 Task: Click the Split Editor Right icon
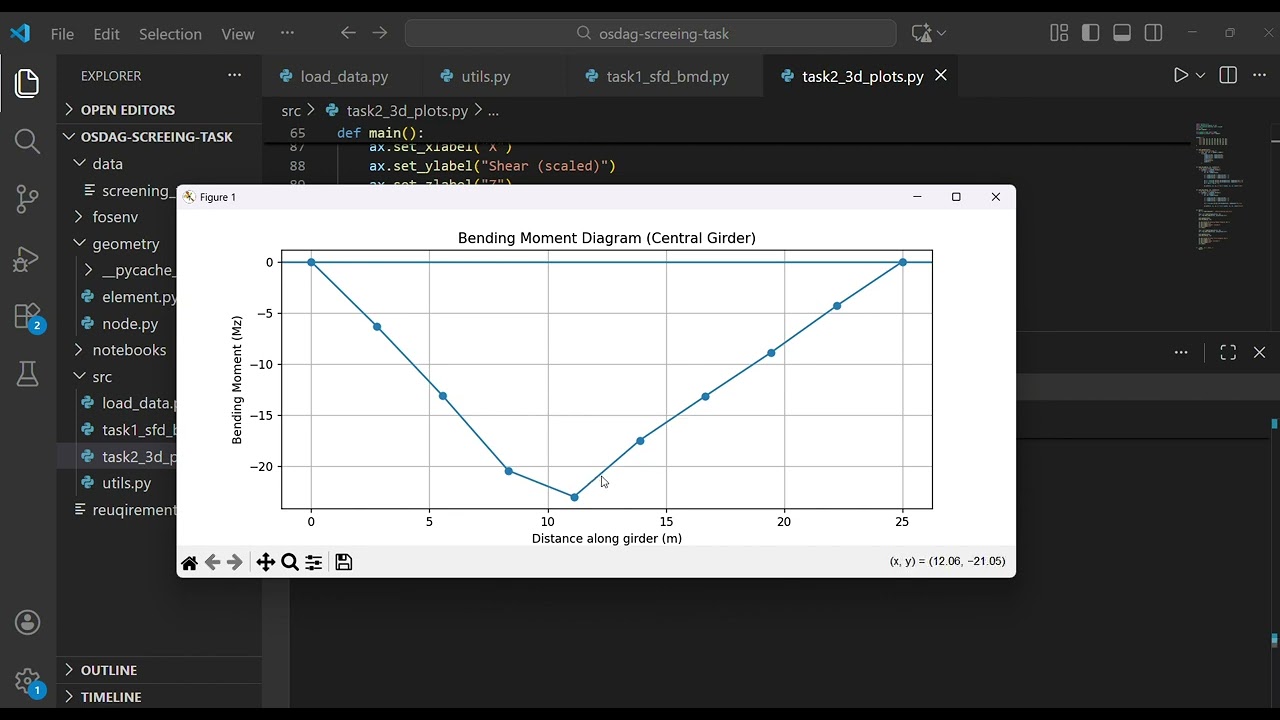(1228, 76)
